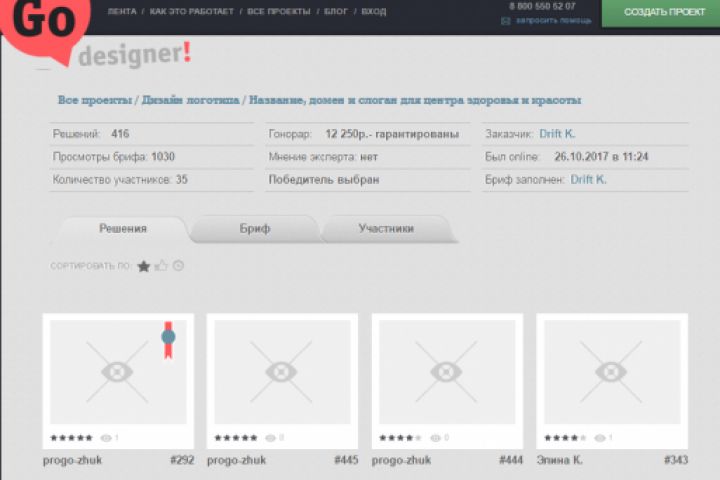Switch to the Бриф tab
The height and width of the screenshot is (480, 720).
point(255,228)
